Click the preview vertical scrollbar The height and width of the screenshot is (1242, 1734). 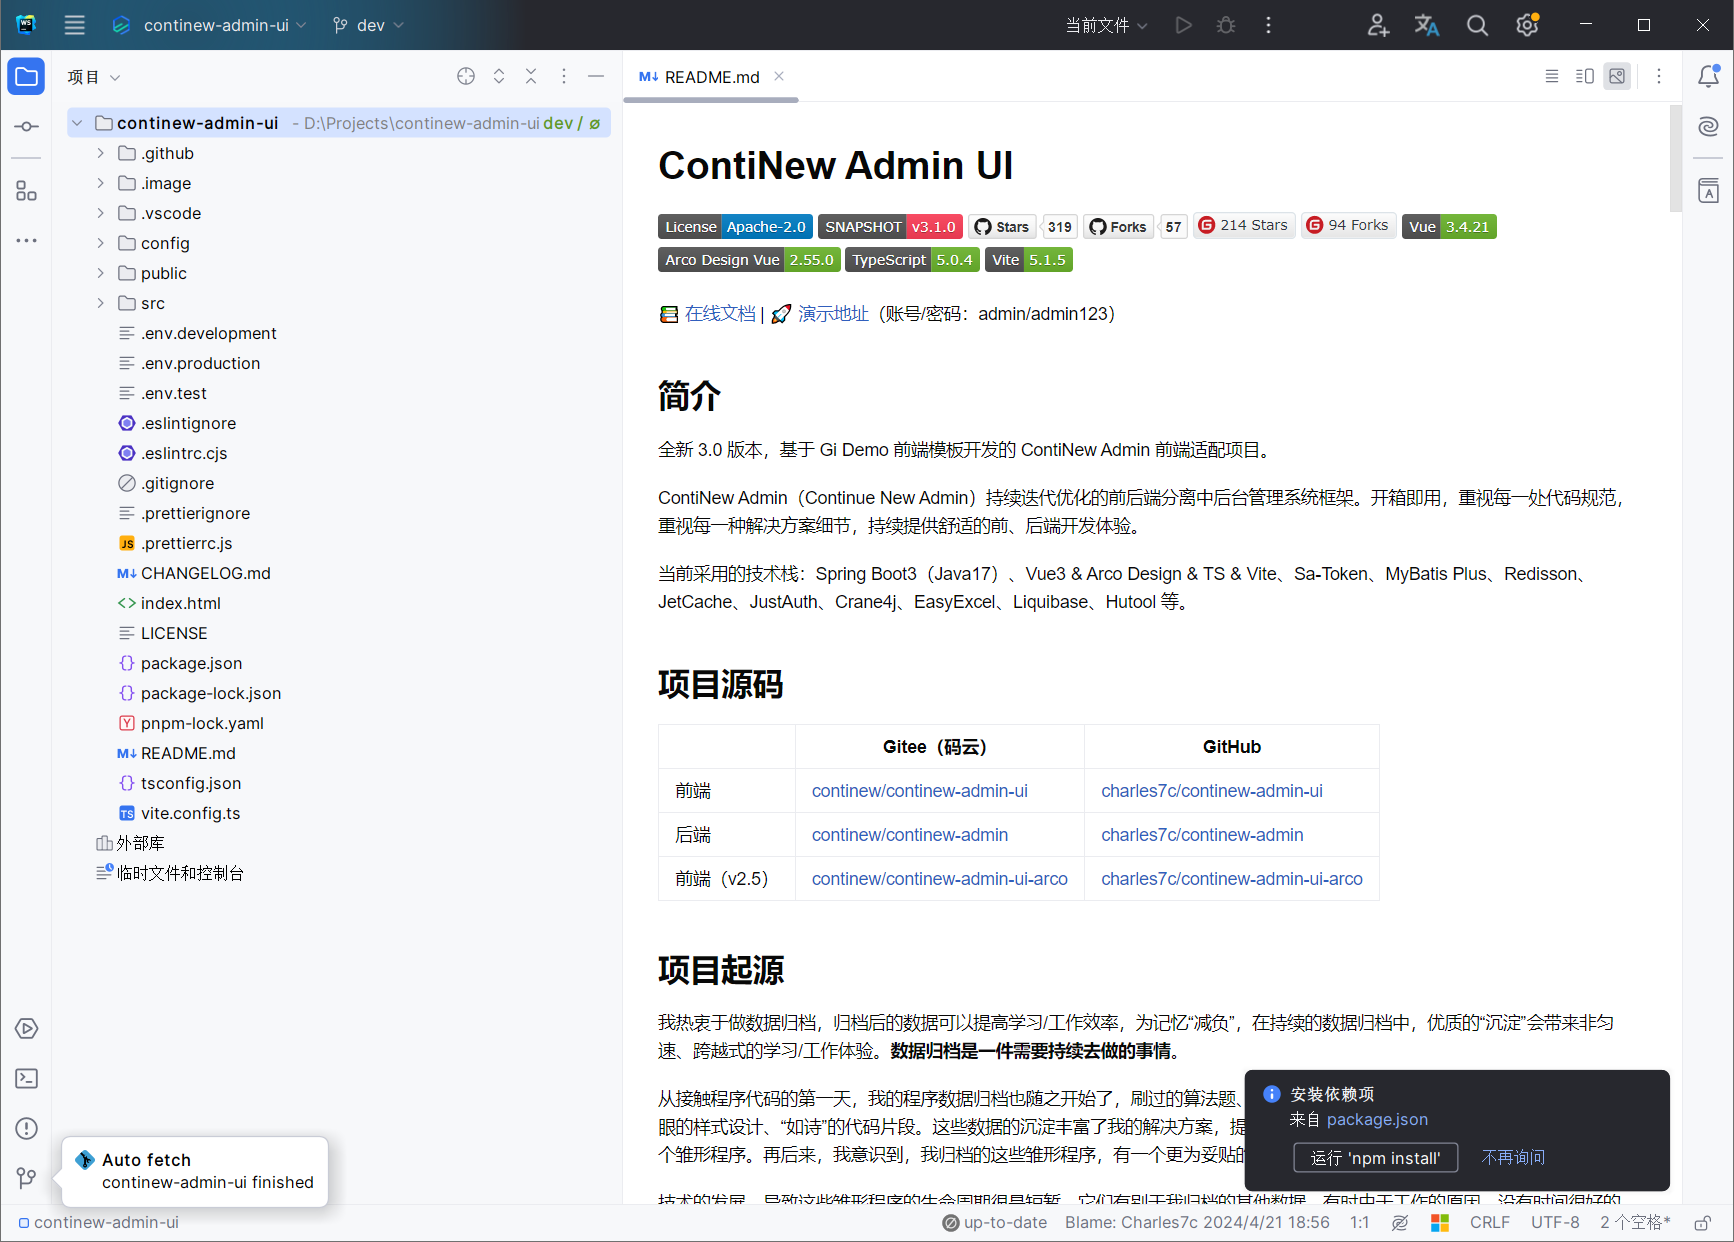click(1676, 158)
